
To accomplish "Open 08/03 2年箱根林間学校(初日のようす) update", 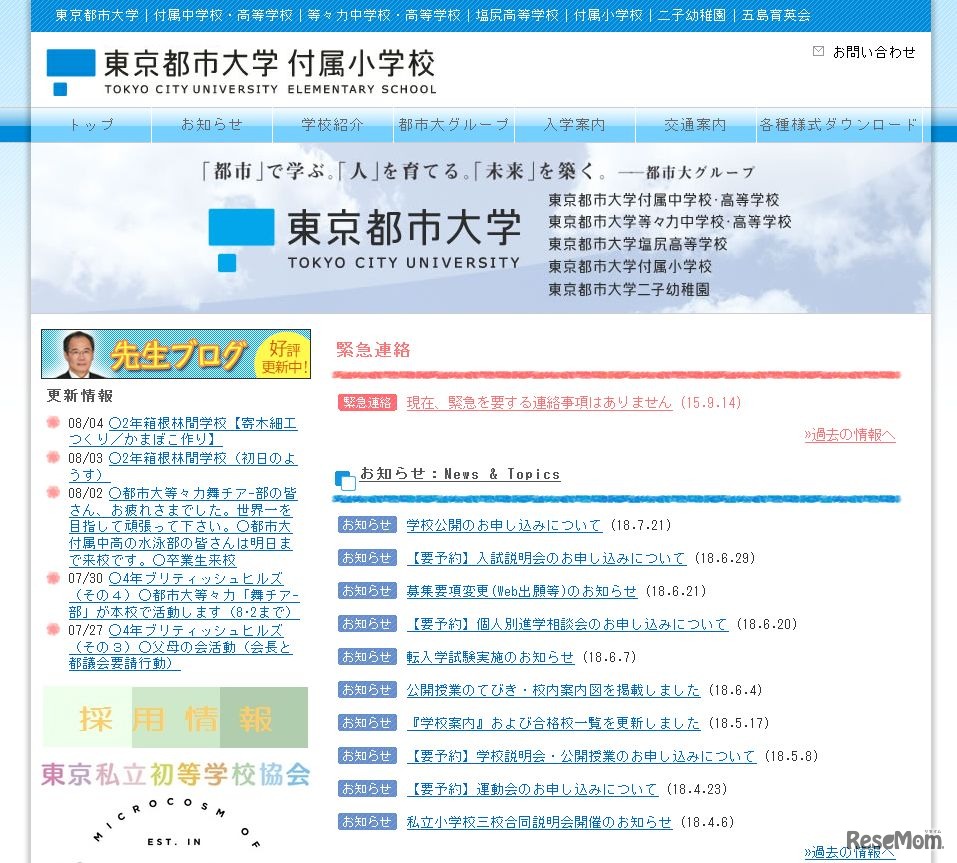I will pyautogui.click(x=182, y=466).
